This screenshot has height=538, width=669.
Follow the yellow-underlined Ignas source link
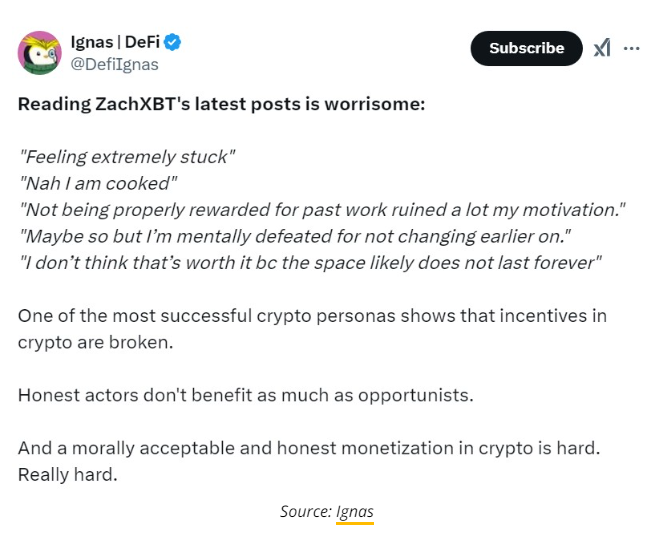click(x=355, y=511)
